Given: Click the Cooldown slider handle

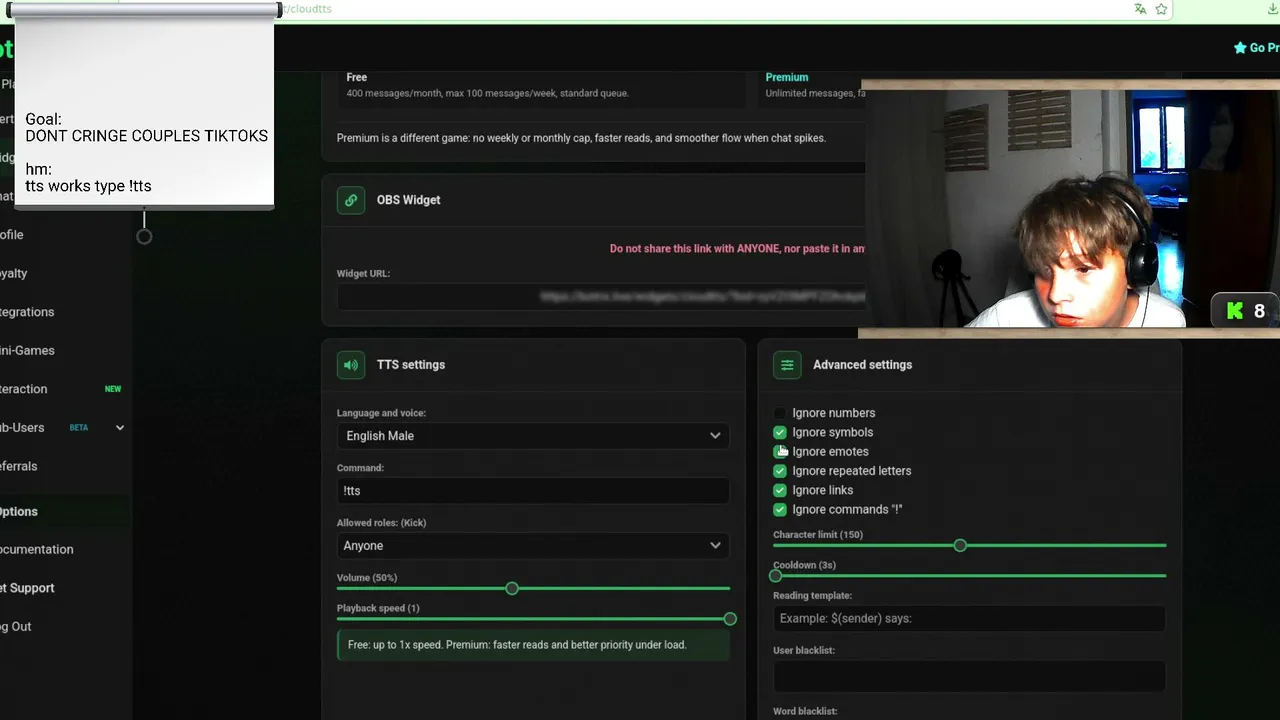Looking at the screenshot, I should (776, 576).
